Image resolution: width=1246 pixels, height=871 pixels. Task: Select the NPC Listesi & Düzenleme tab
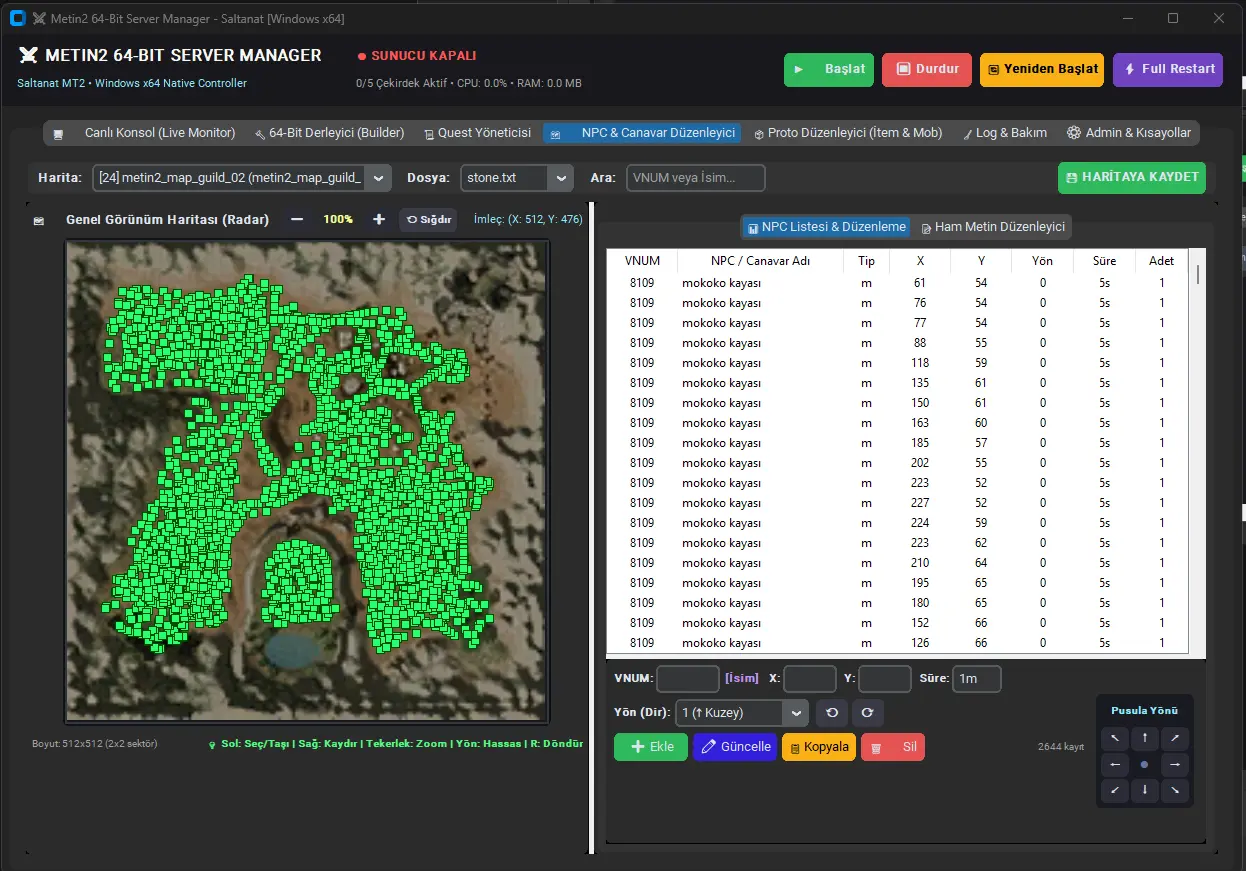(826, 227)
